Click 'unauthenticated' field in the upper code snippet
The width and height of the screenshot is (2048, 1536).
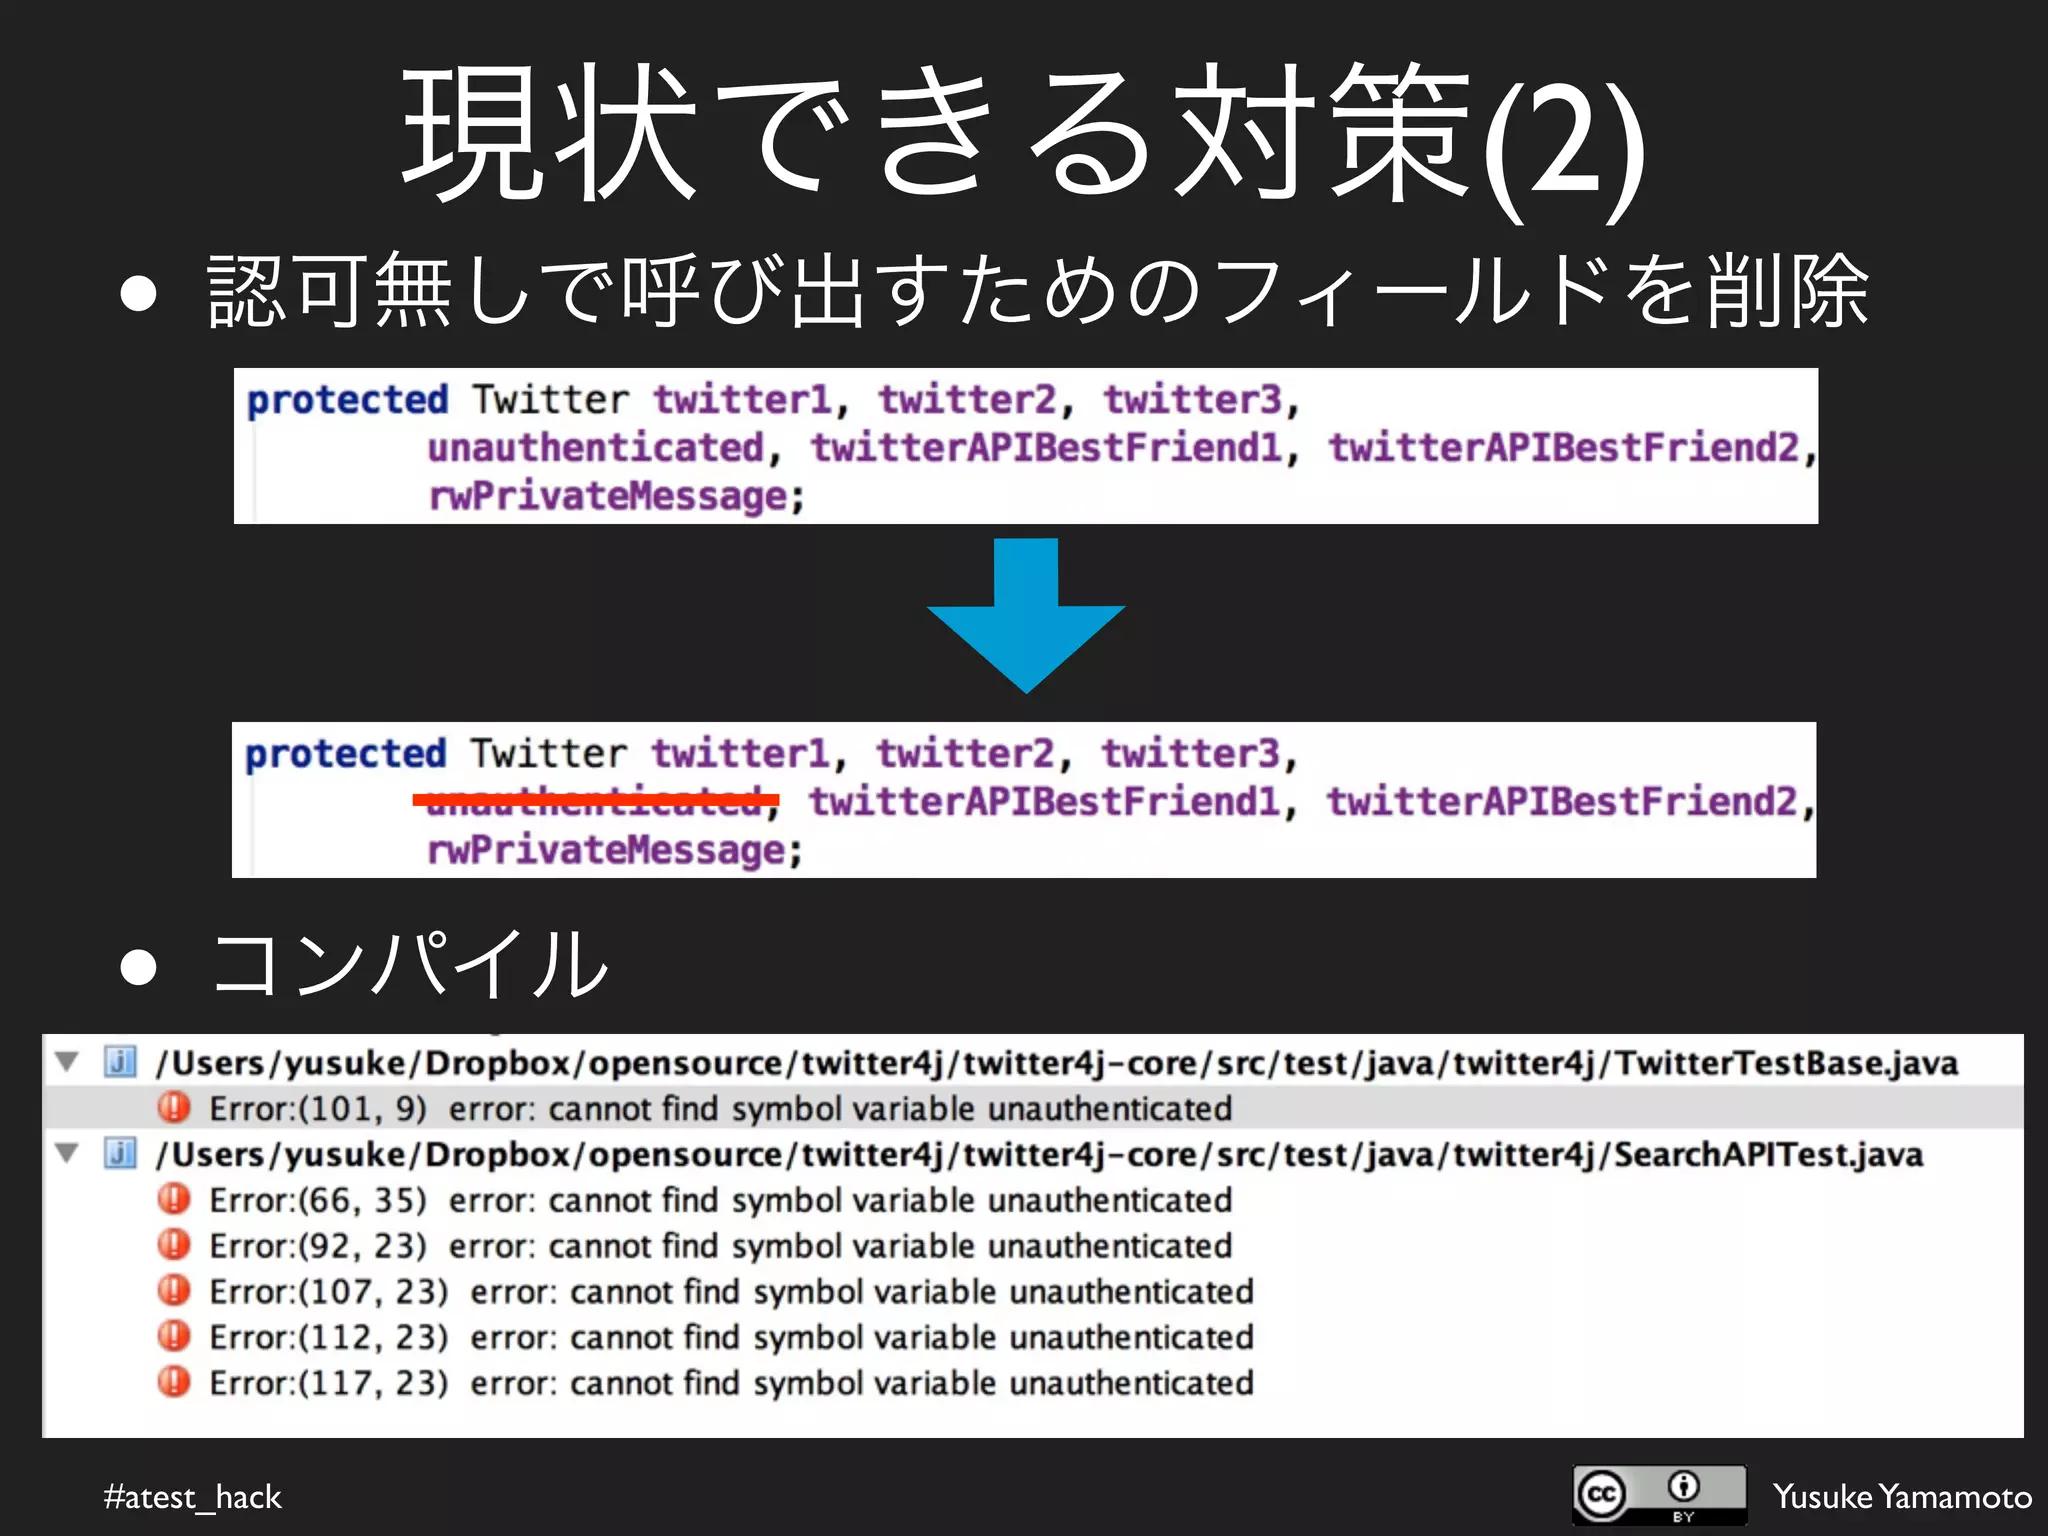pos(596,448)
